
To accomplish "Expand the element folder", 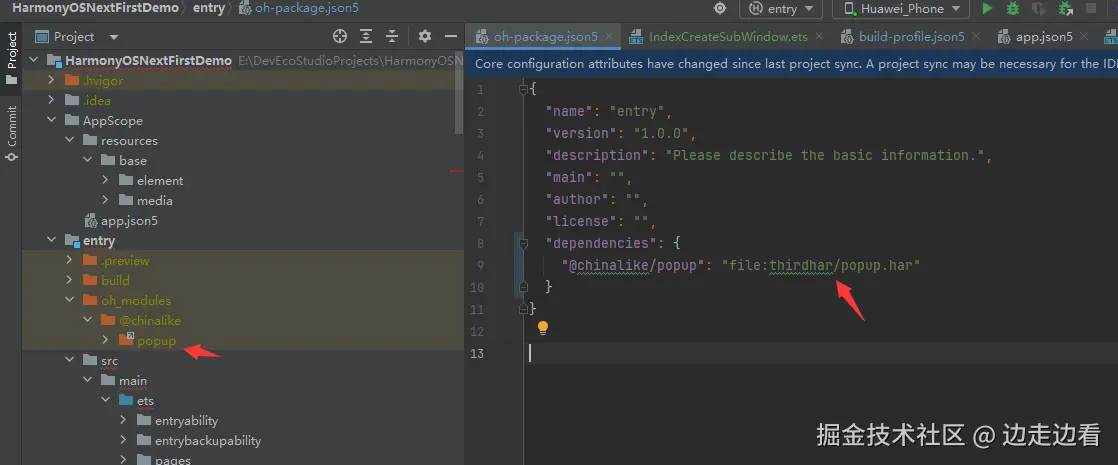I will (106, 180).
